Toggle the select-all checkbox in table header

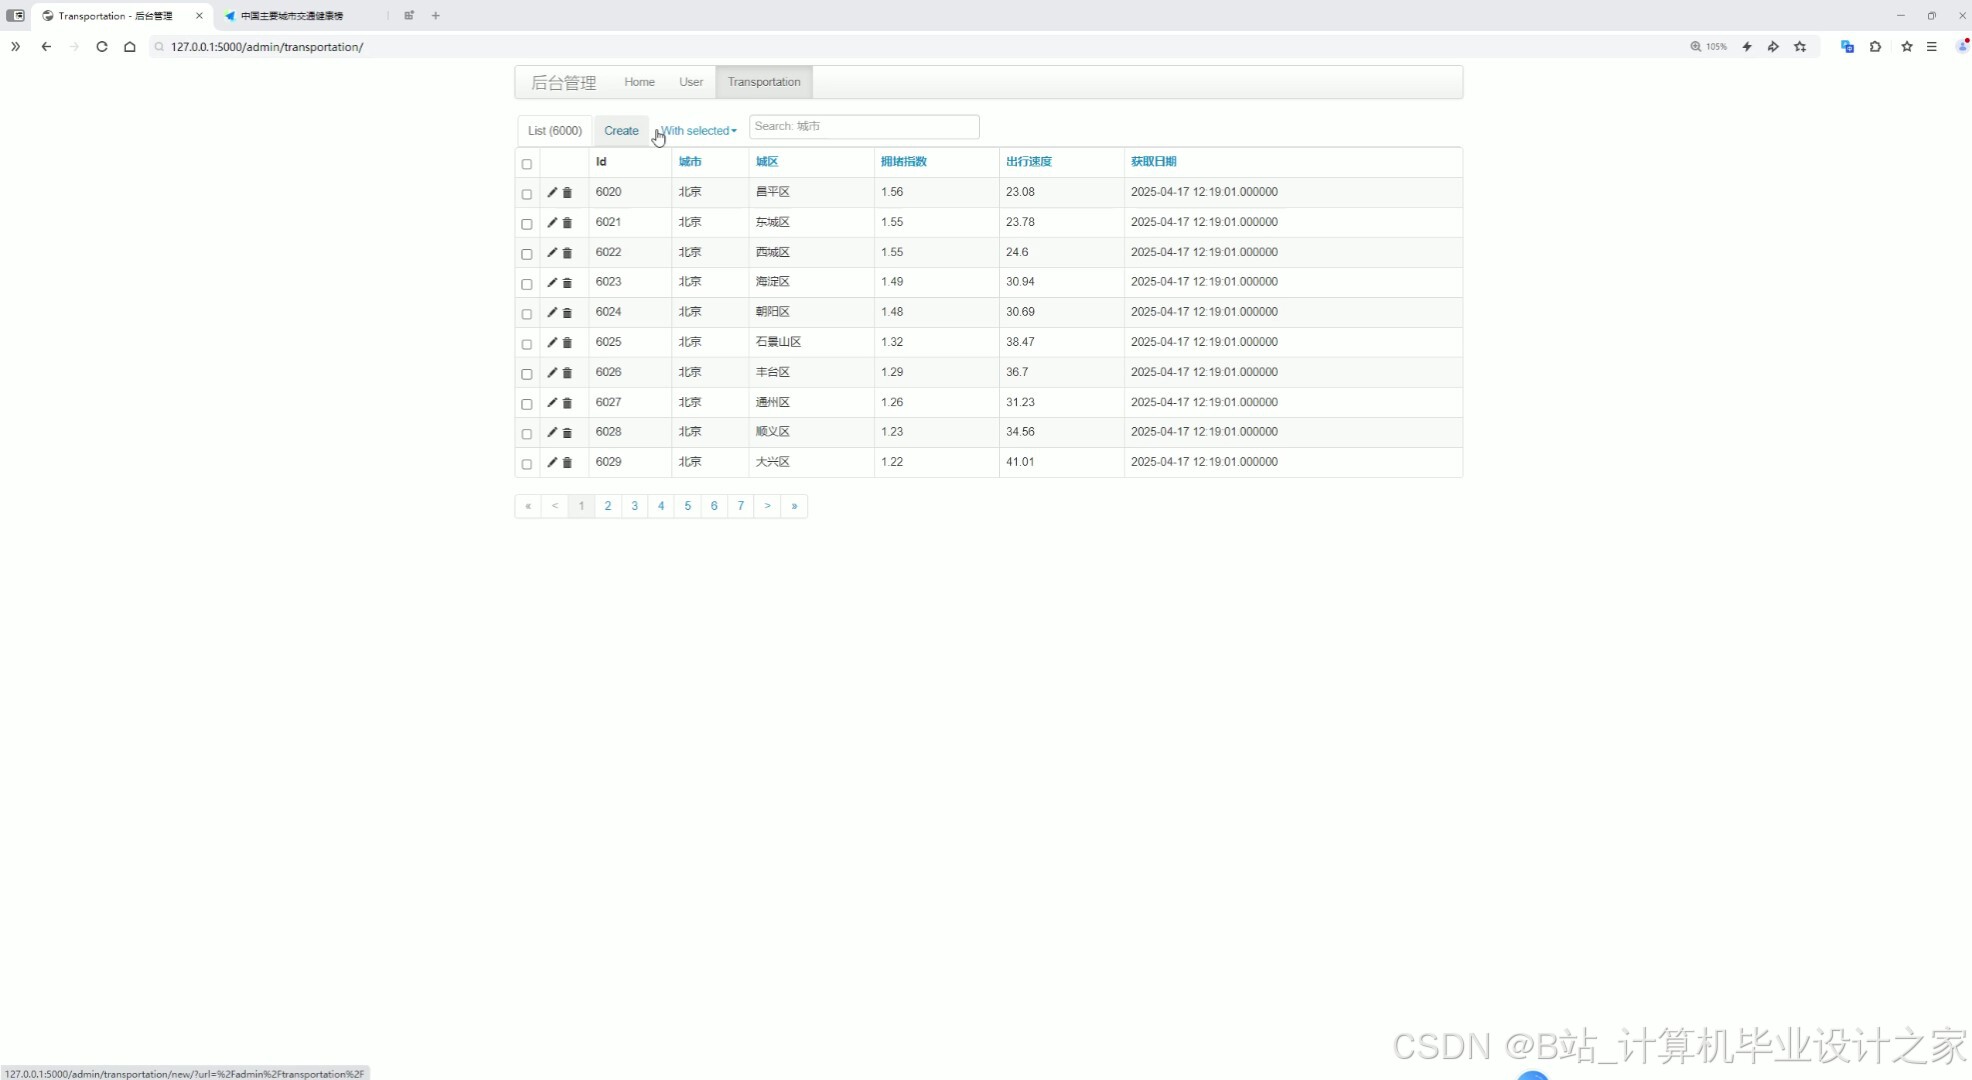coord(527,164)
